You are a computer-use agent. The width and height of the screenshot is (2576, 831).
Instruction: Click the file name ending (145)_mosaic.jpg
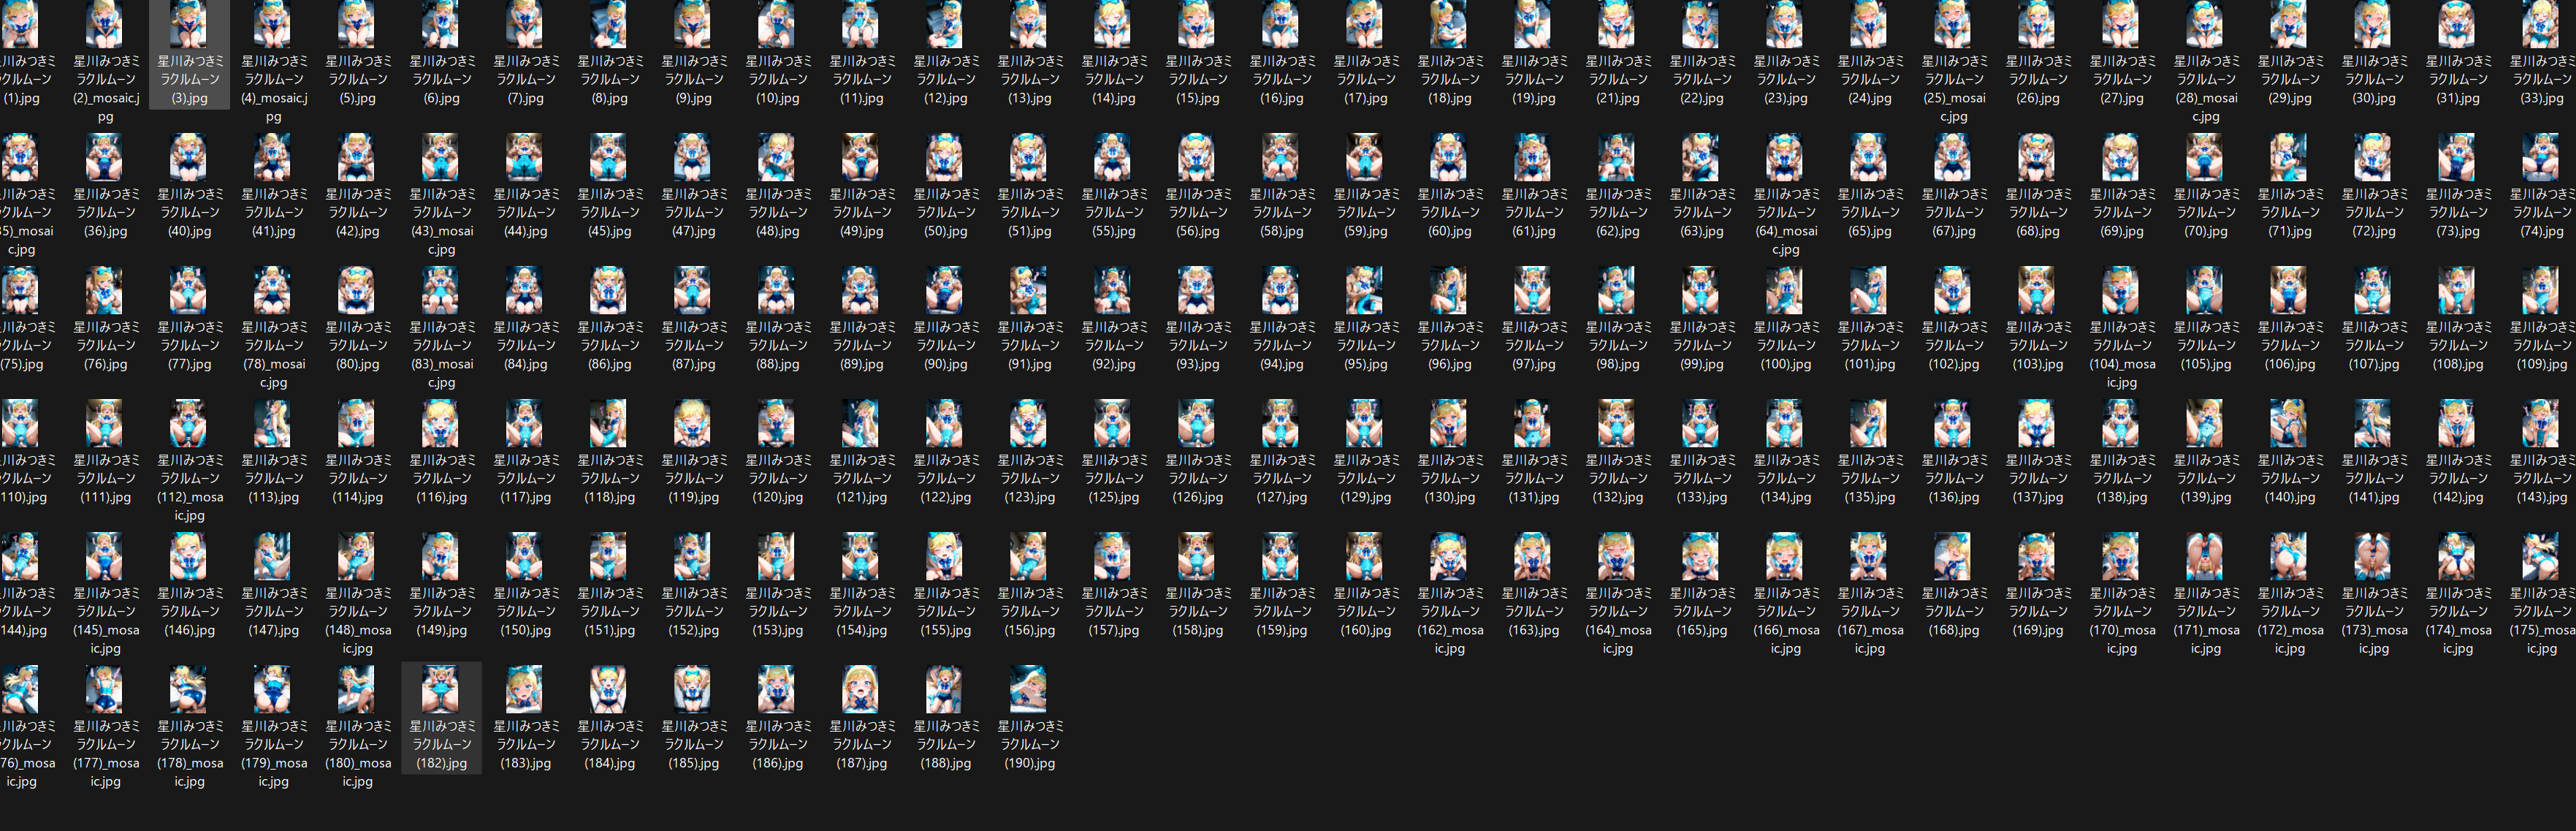pos(105,621)
